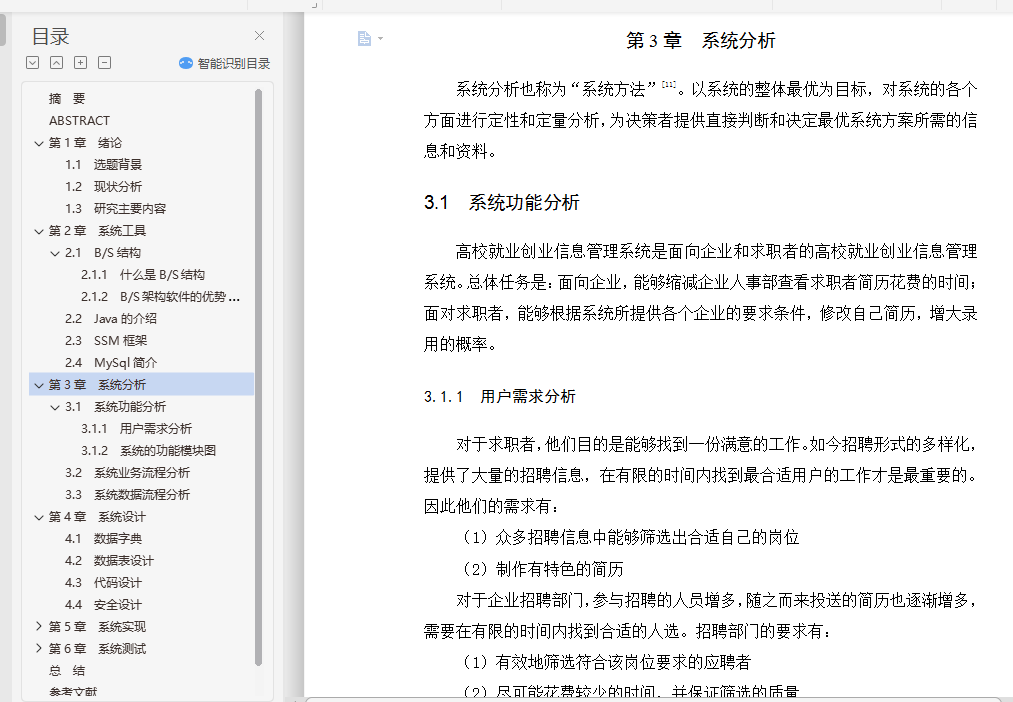This screenshot has width=1013, height=702.
Task: Expand the 第5章 系统实现 outline node
Action: click(39, 626)
